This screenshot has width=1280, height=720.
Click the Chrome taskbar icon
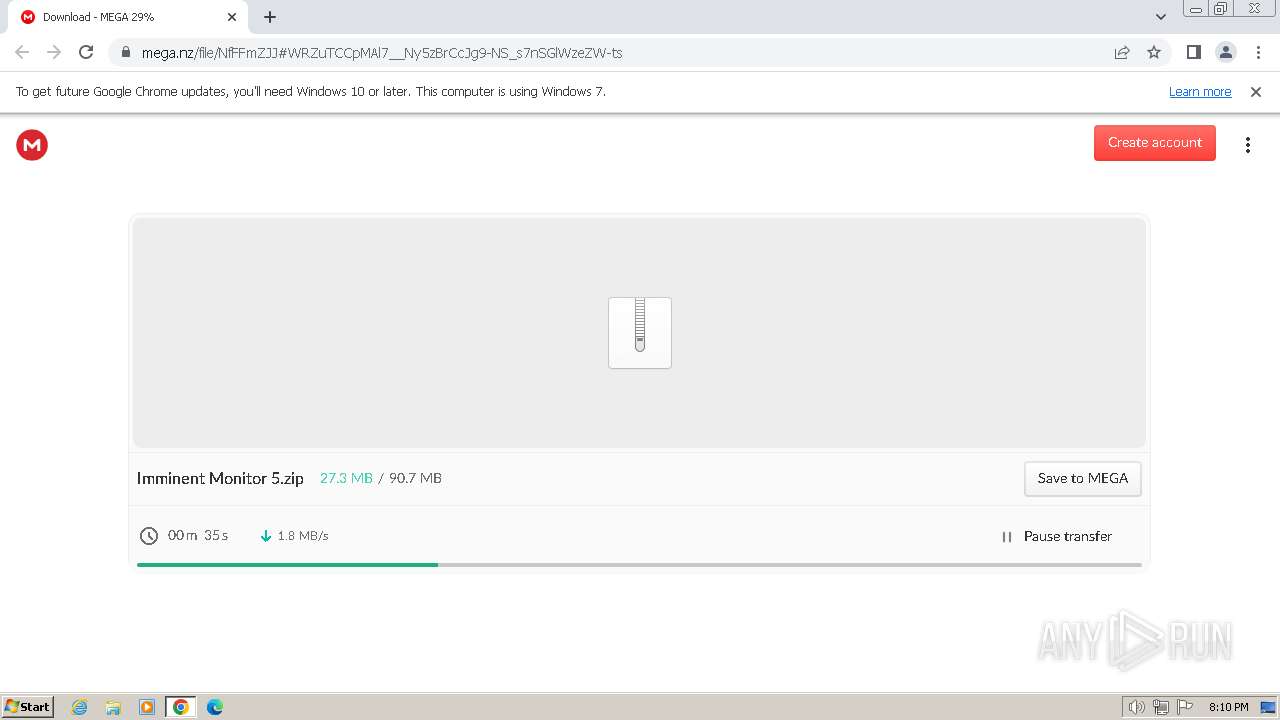[181, 707]
